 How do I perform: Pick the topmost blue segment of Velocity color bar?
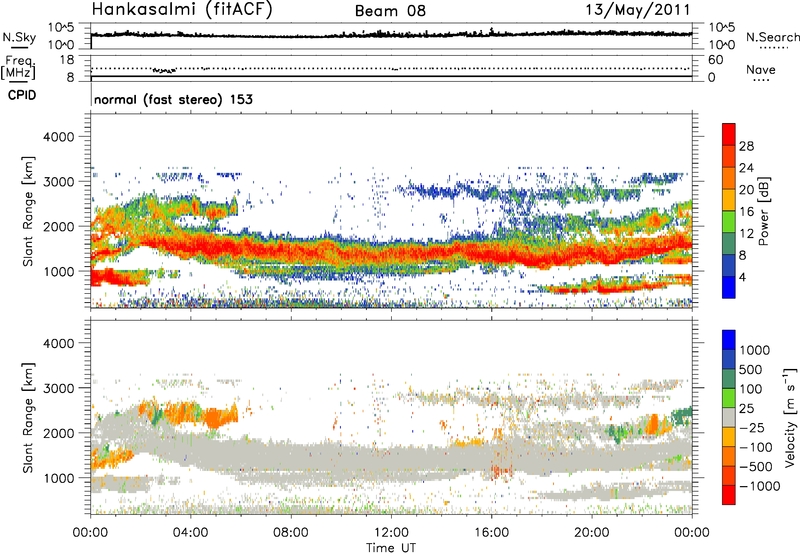pyautogui.click(x=729, y=340)
